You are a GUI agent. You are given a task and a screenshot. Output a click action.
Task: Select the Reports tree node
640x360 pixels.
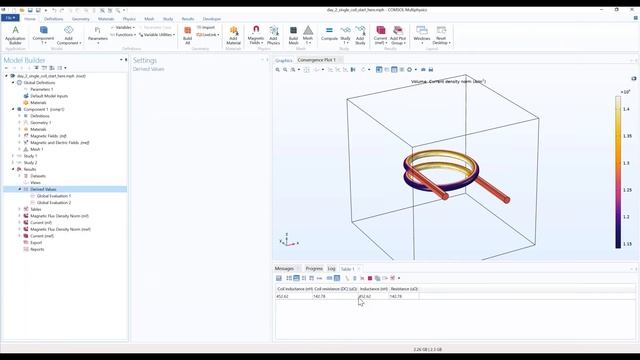click(37, 249)
